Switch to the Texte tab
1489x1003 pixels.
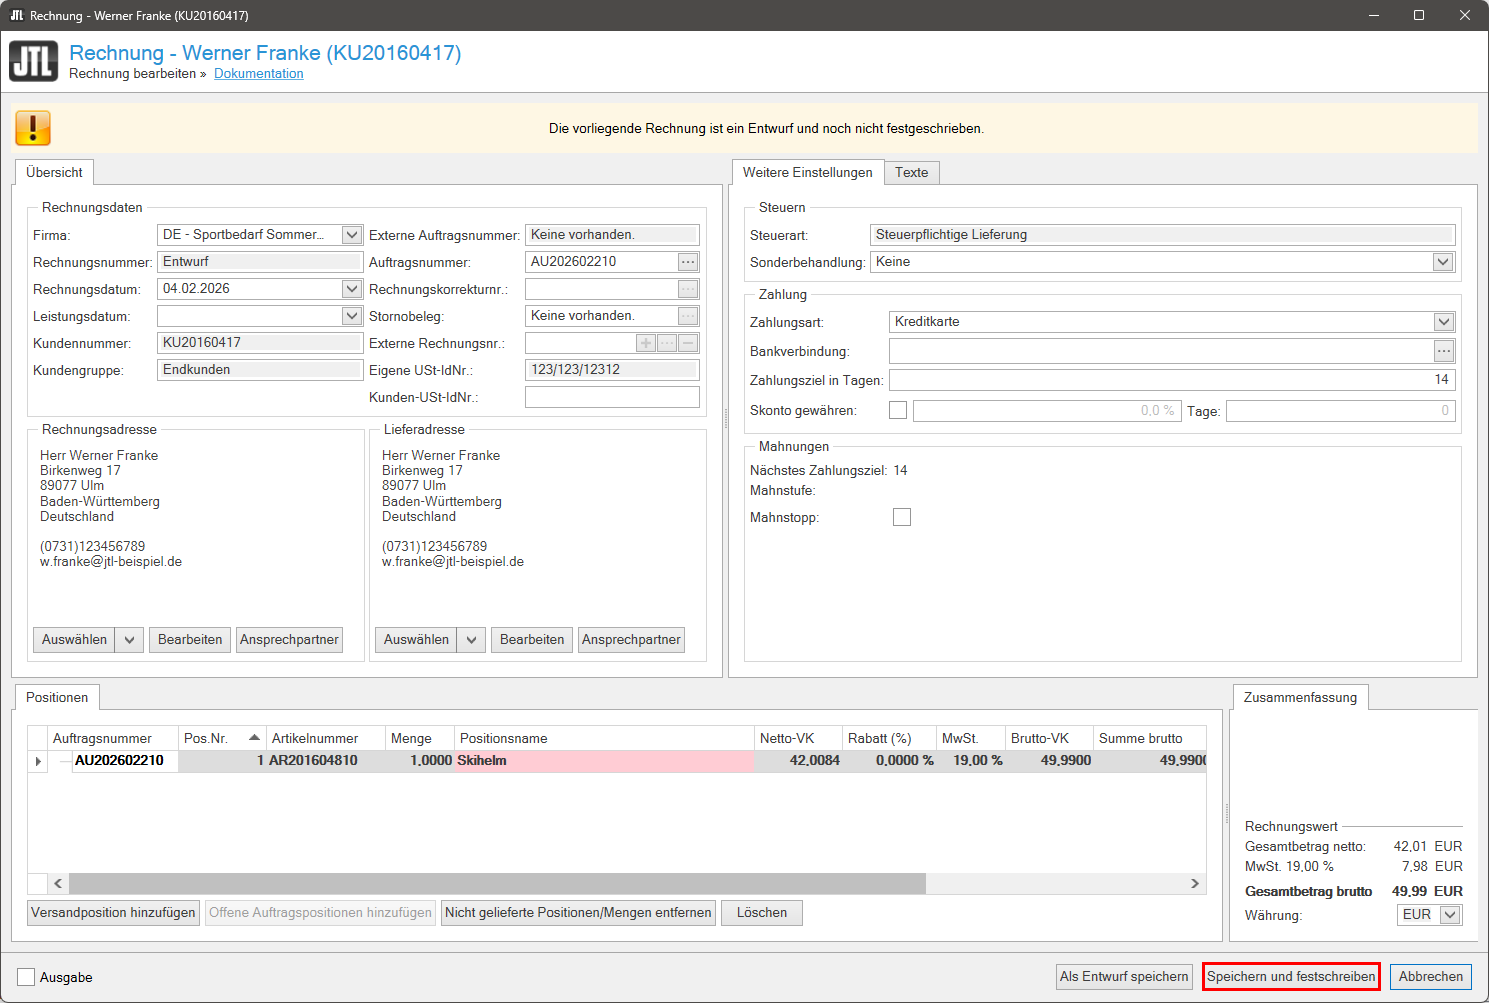tap(911, 172)
